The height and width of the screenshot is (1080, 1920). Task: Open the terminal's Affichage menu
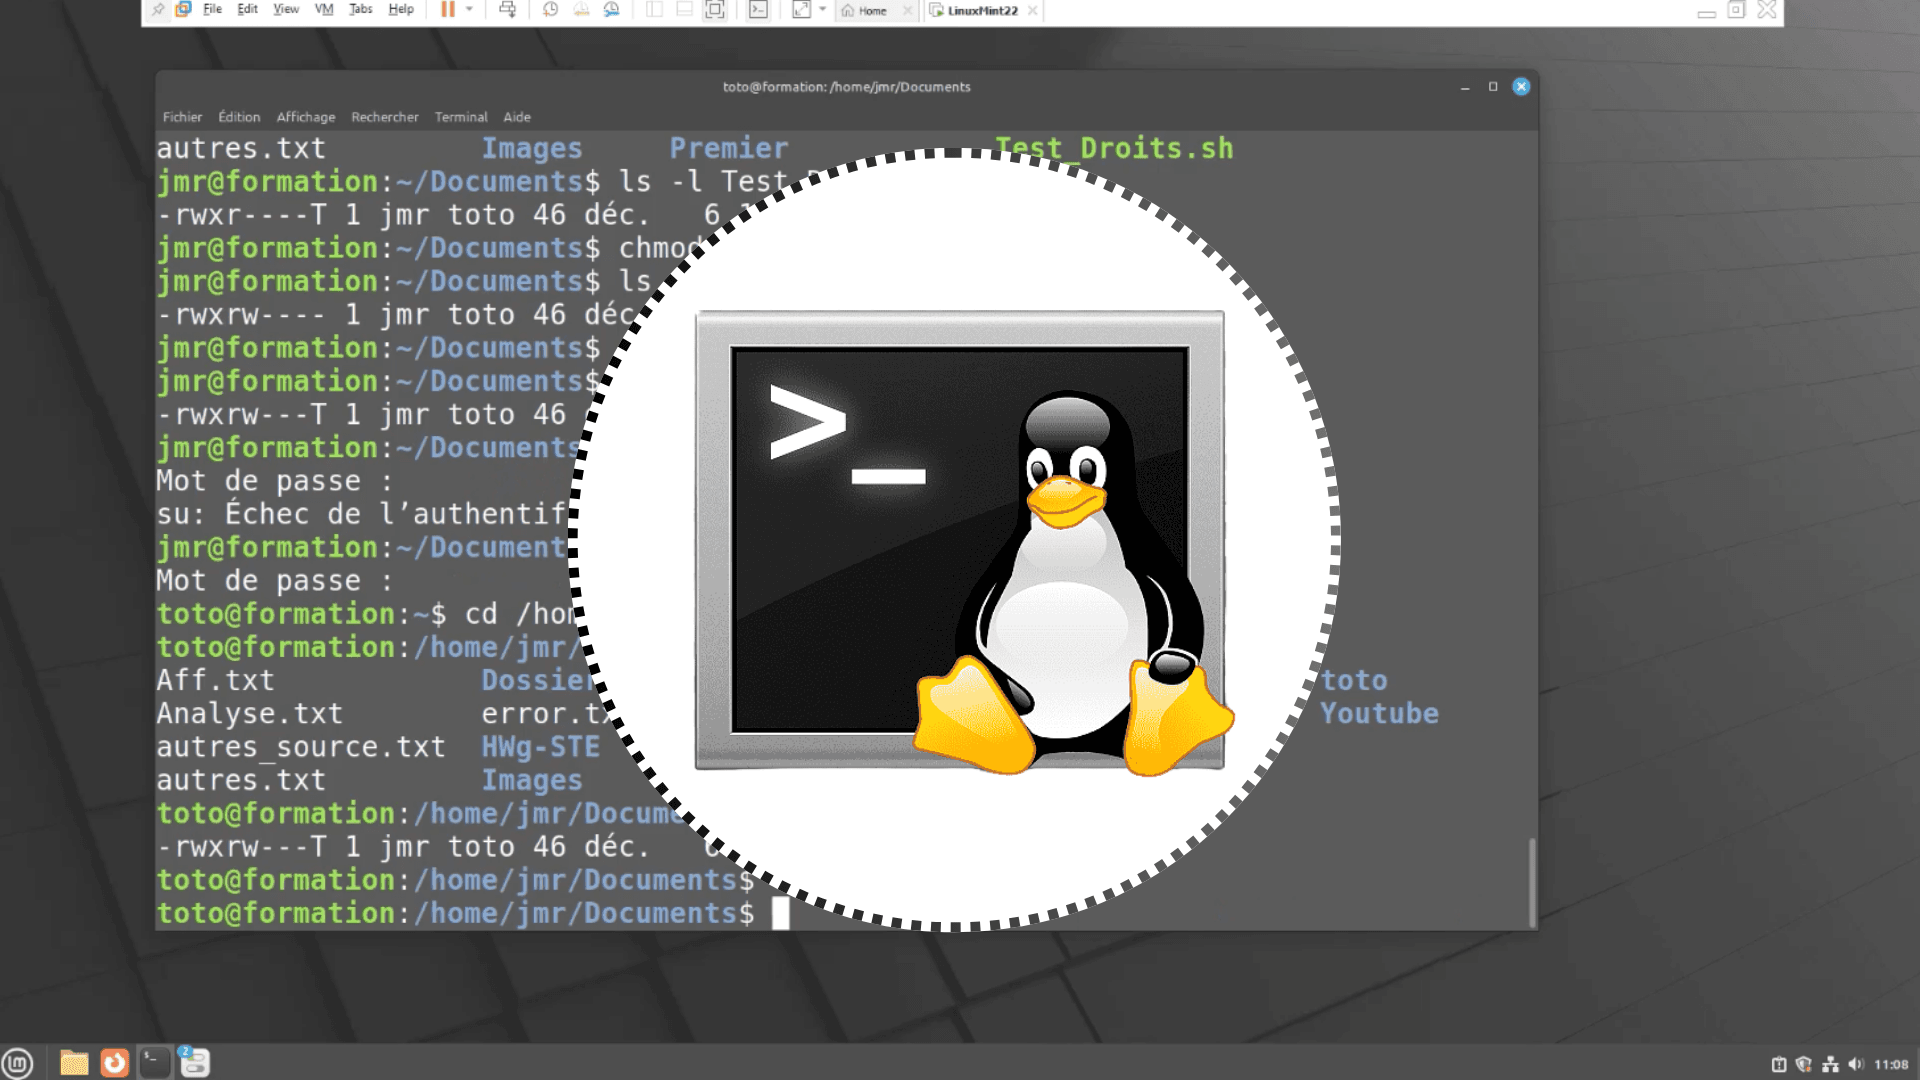point(305,117)
